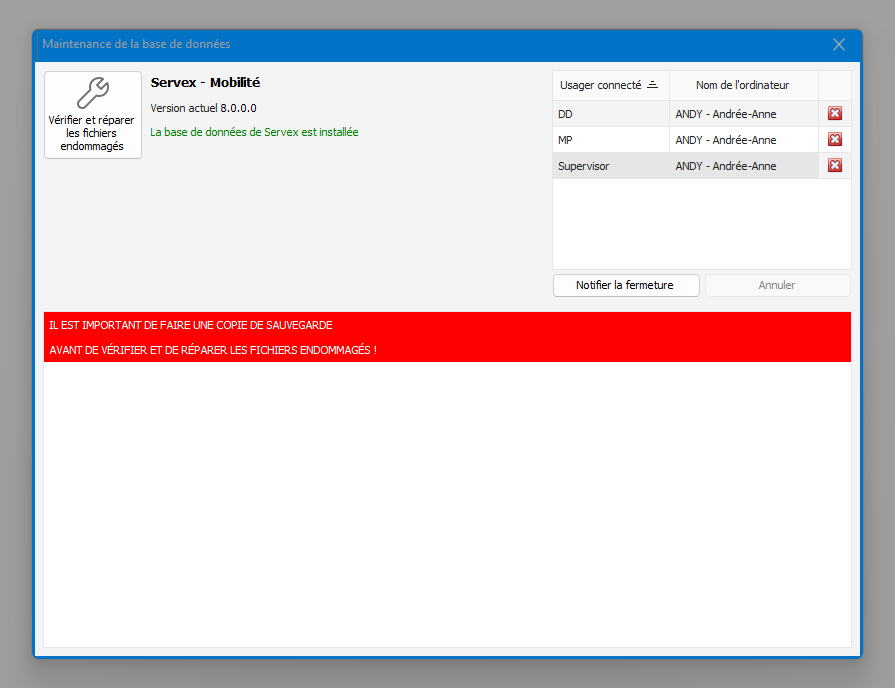Disconnect user DD with red X
Image resolution: width=895 pixels, height=688 pixels.
pos(834,114)
